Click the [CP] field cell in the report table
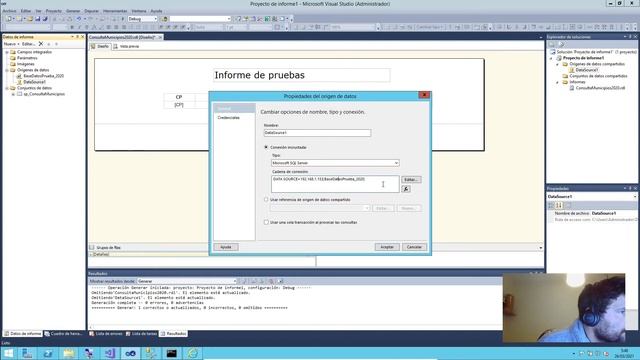This screenshot has width=640, height=360. 179,105
